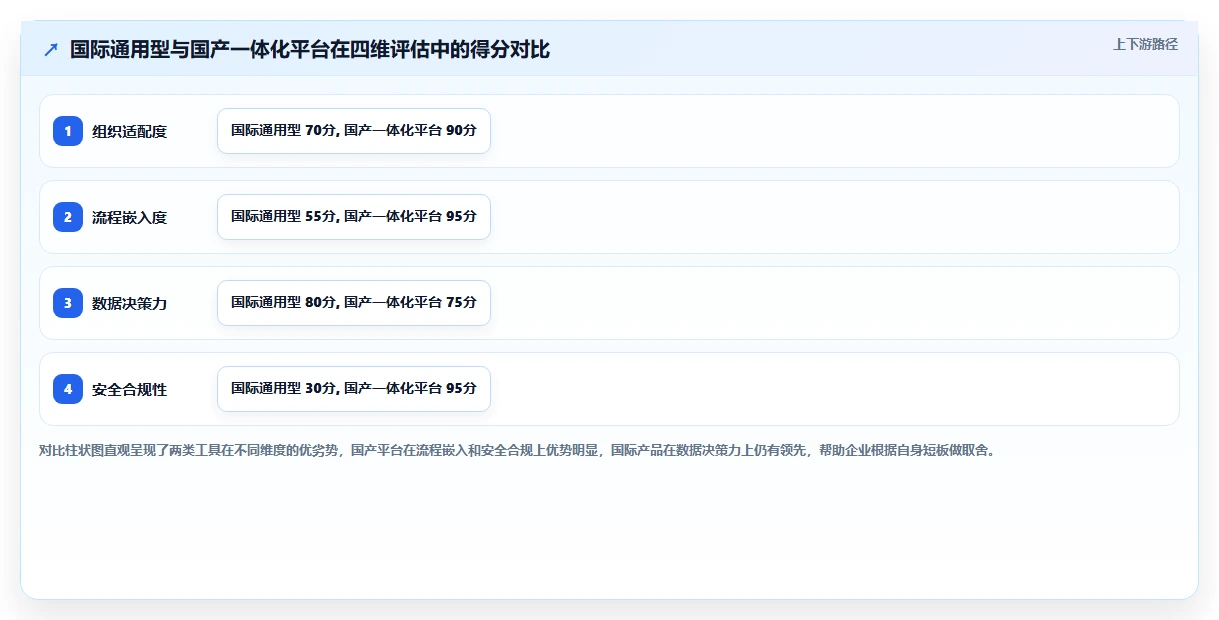This screenshot has width=1219, height=620.
Task: Click the number 4 badge for 安全合规性
Action: point(68,389)
